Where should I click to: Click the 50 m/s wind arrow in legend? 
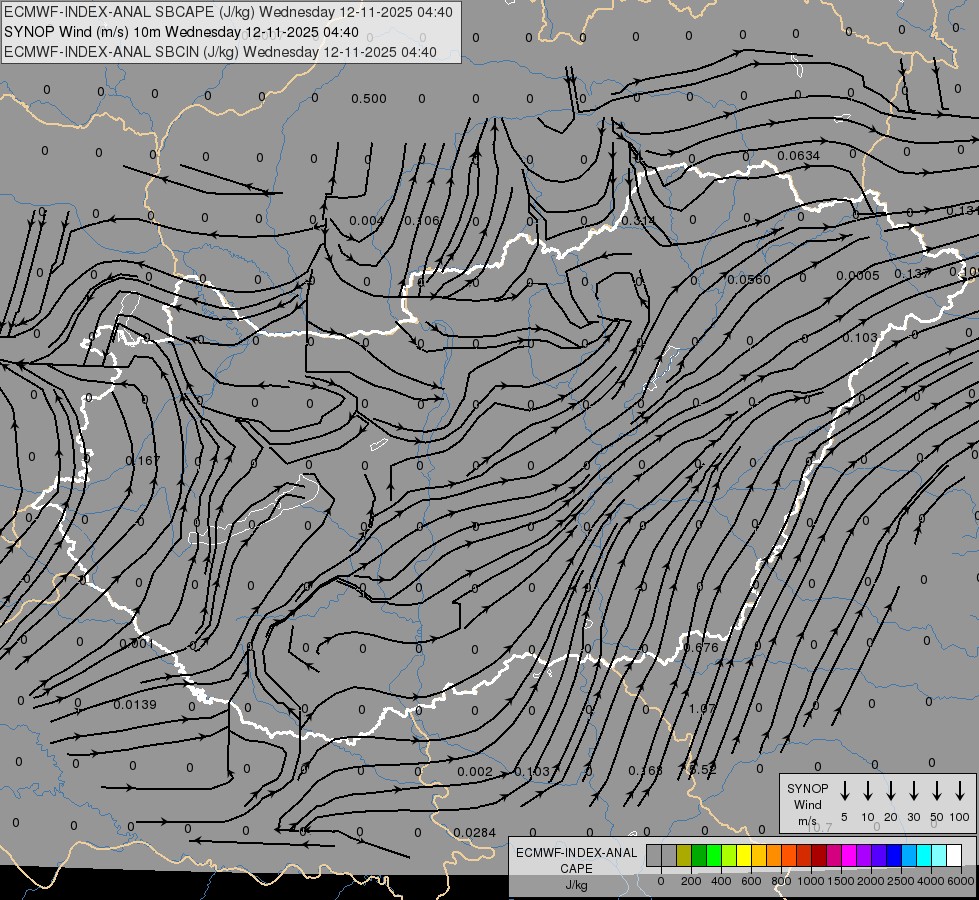(x=937, y=791)
